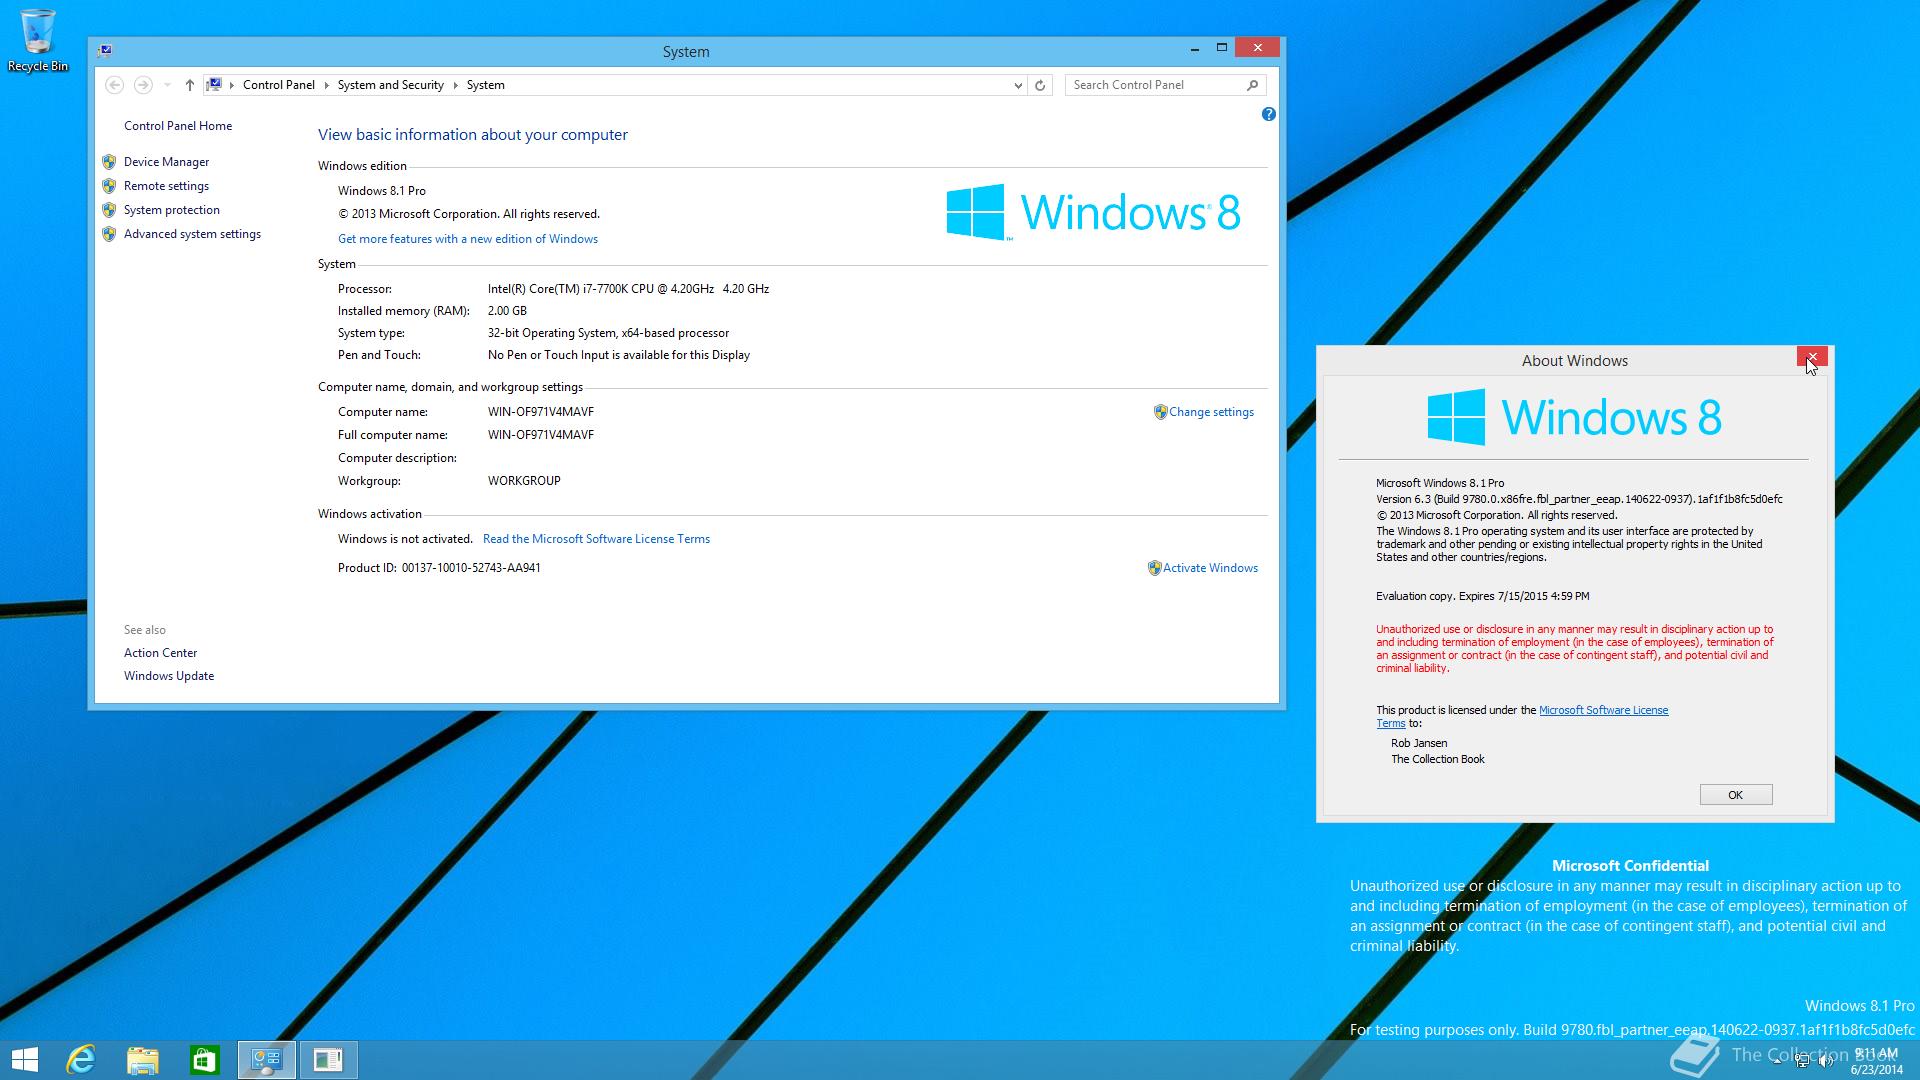The image size is (1920, 1080).
Task: Click the System window title bar icon
Action: click(105, 50)
